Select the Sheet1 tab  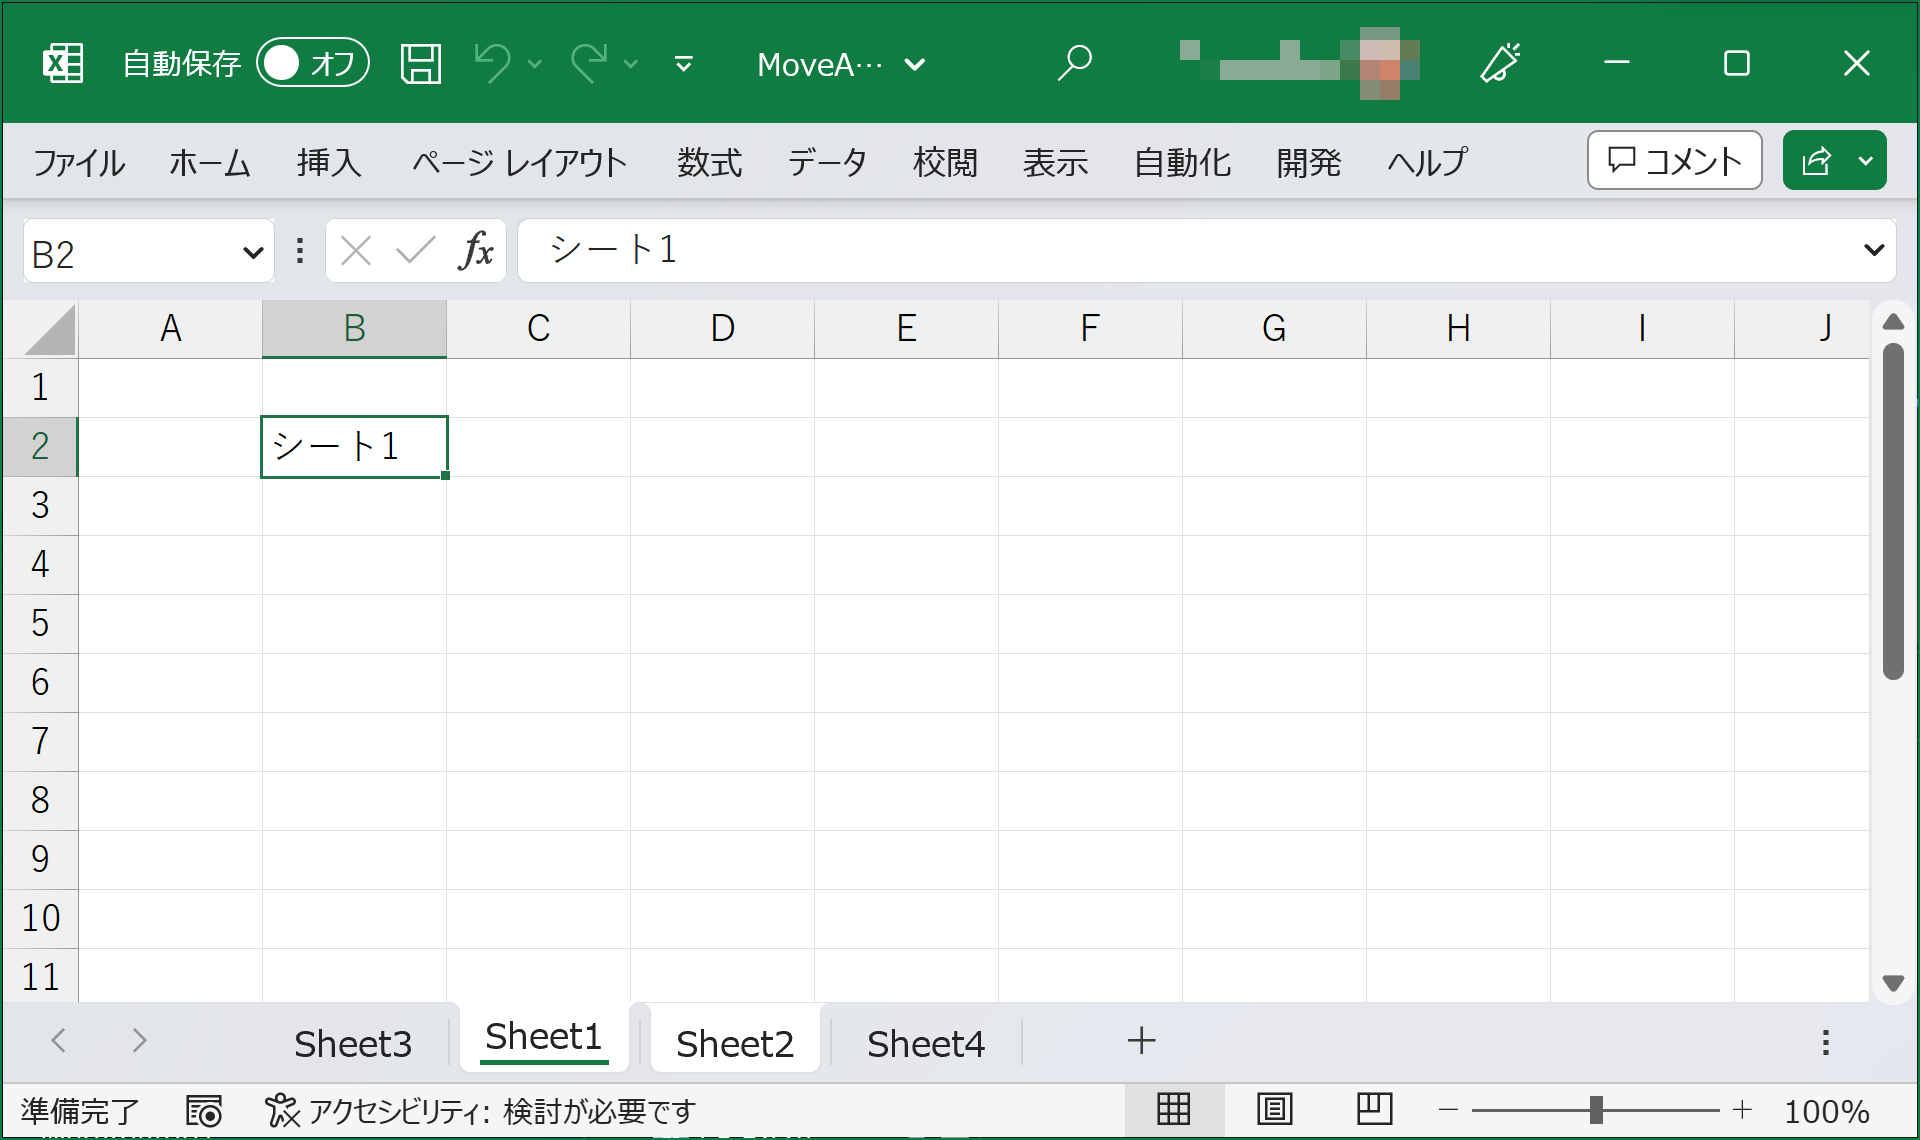coord(544,1038)
